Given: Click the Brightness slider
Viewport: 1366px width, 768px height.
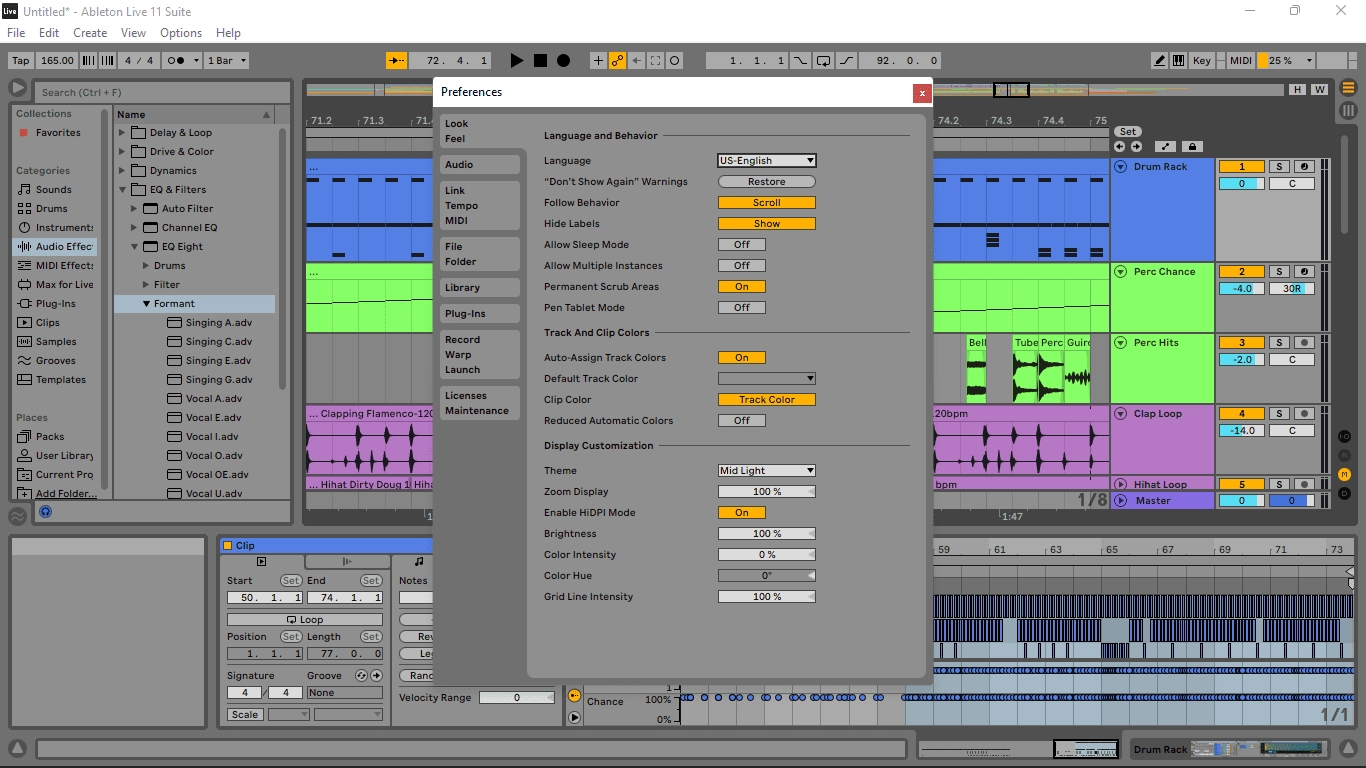Looking at the screenshot, I should (767, 534).
